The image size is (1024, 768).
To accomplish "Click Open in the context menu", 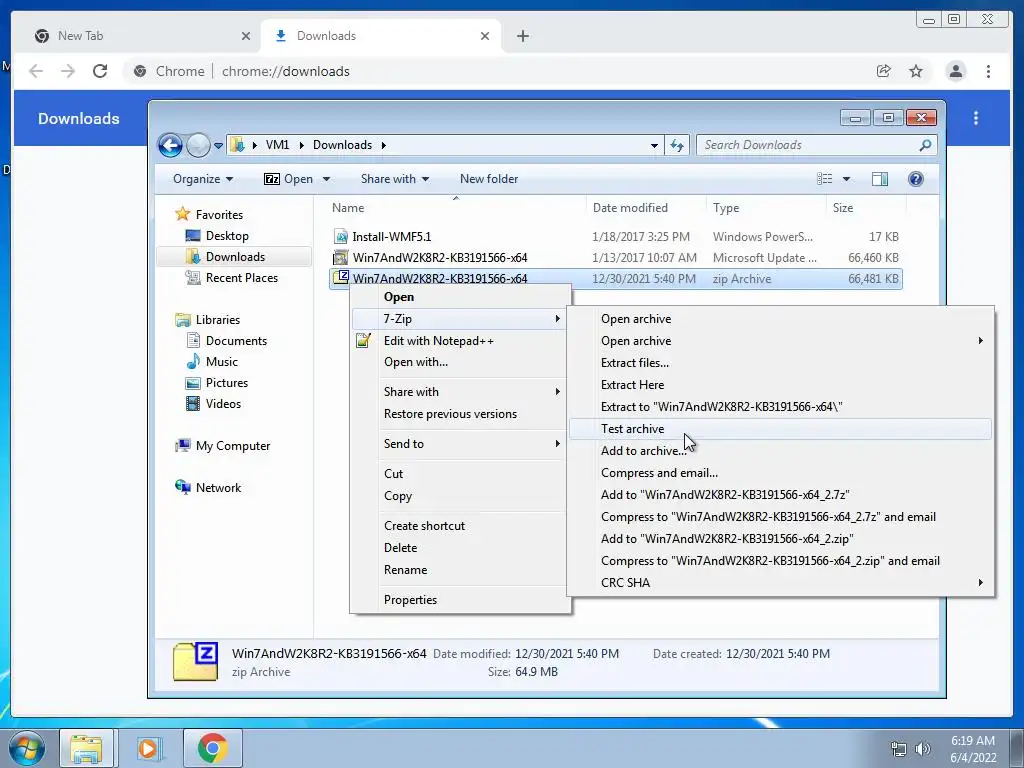I will click(398, 296).
